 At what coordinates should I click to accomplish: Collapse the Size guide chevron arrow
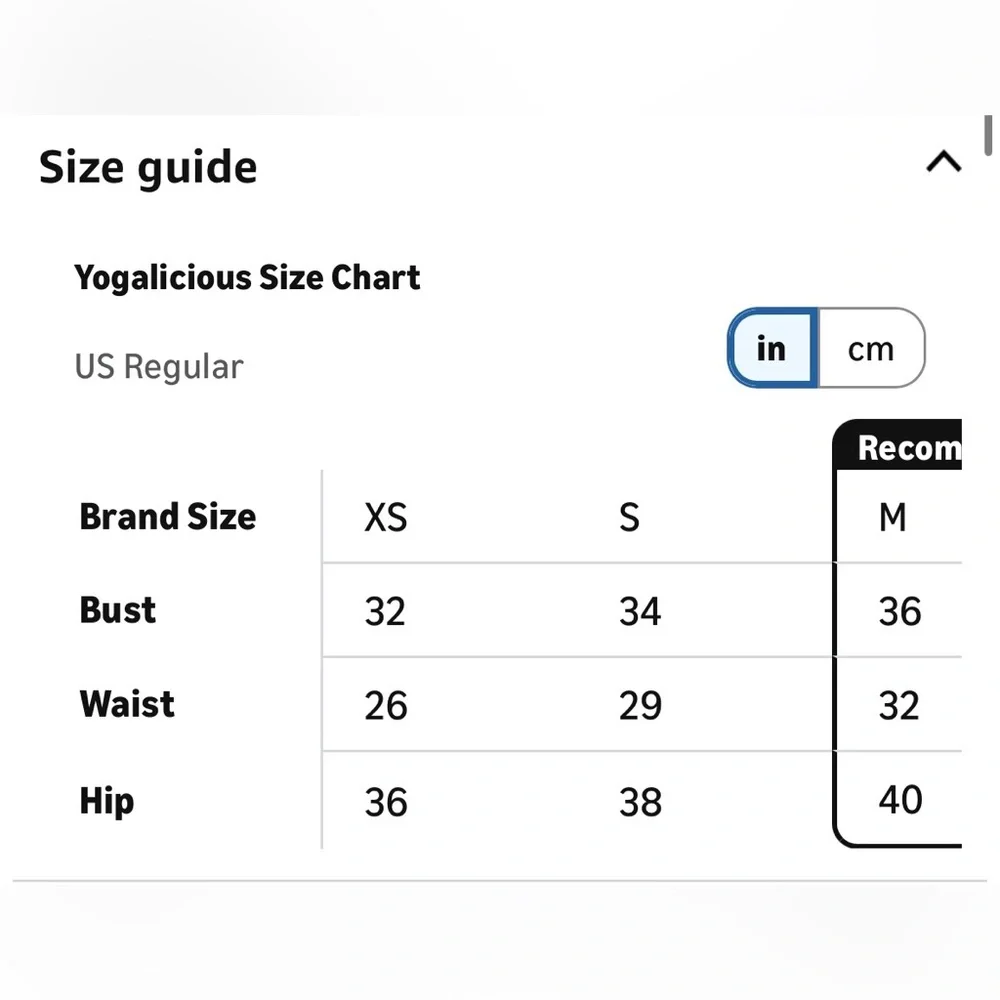coord(944,162)
